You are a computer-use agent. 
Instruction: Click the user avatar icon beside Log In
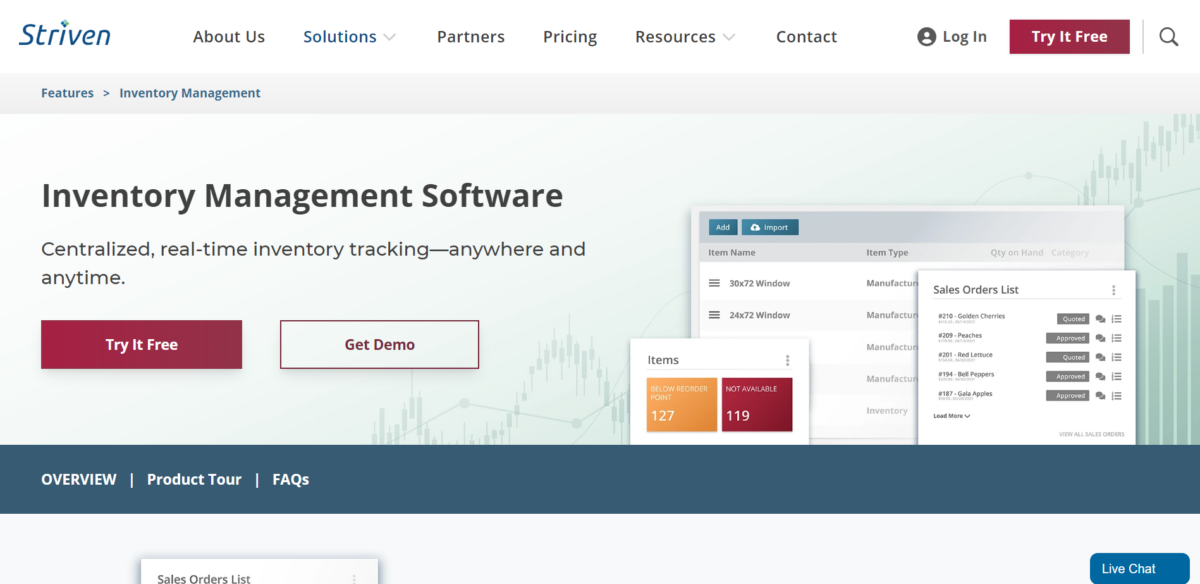pos(927,37)
